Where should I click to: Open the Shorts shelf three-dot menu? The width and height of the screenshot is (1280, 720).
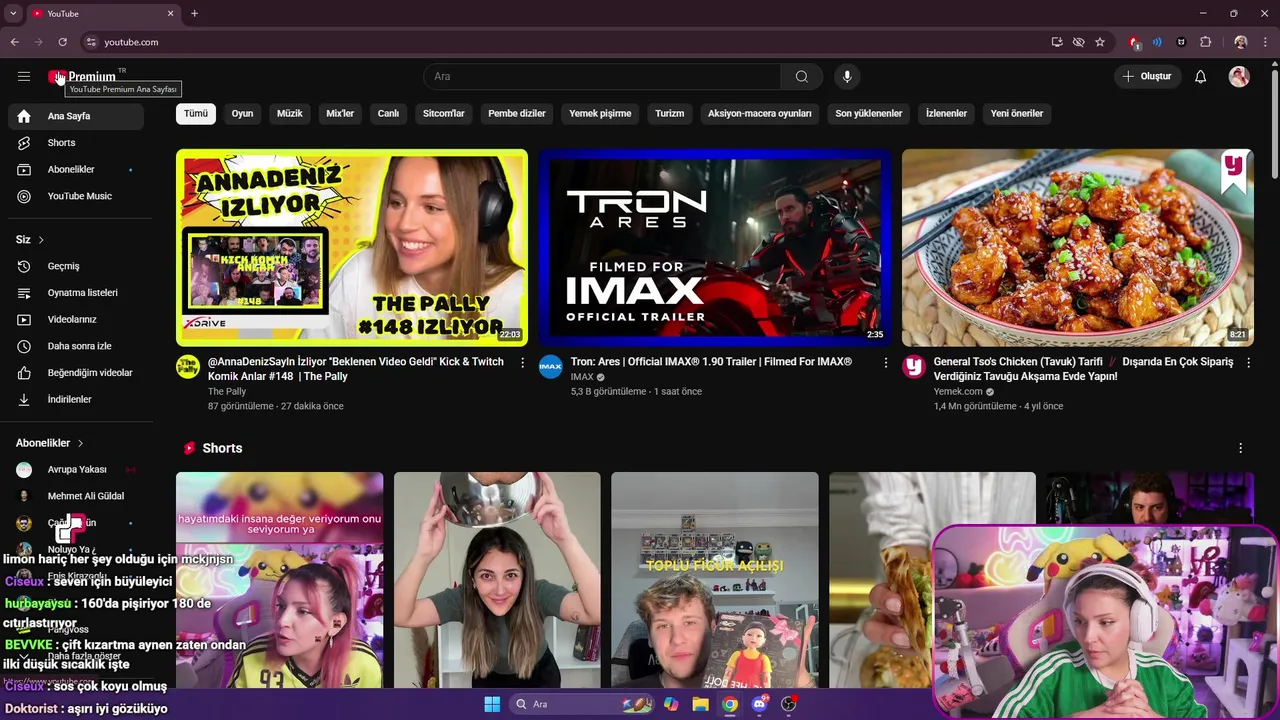point(1241,448)
